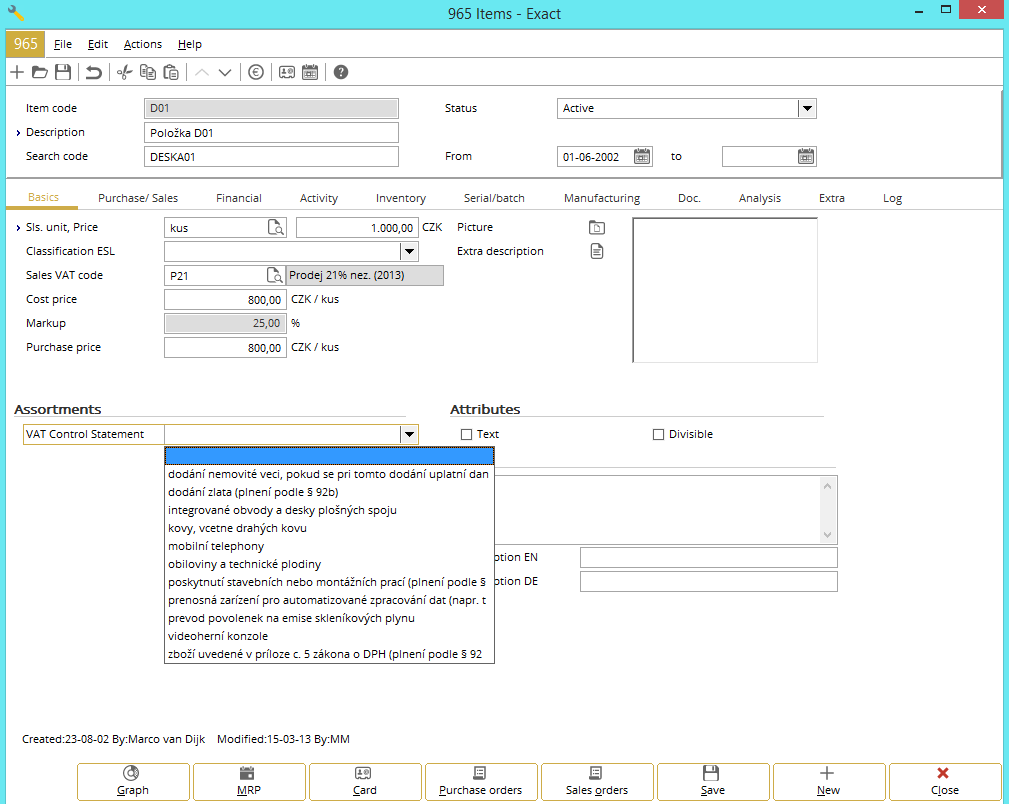Select 'mobilní telephony' from dropdown list
Screen dimensions: 1009x804
[216, 546]
